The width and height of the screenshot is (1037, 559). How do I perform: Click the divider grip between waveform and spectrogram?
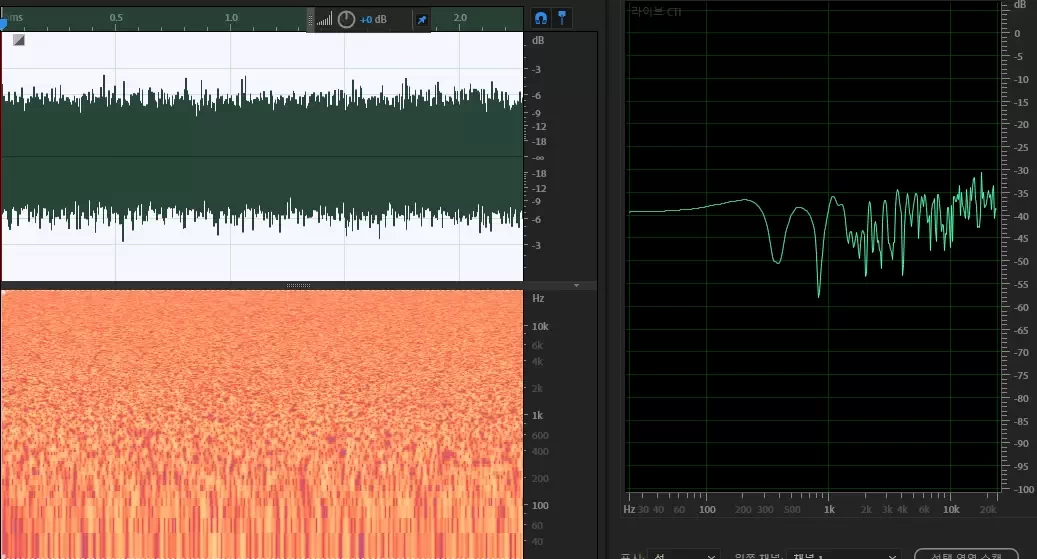coord(298,285)
